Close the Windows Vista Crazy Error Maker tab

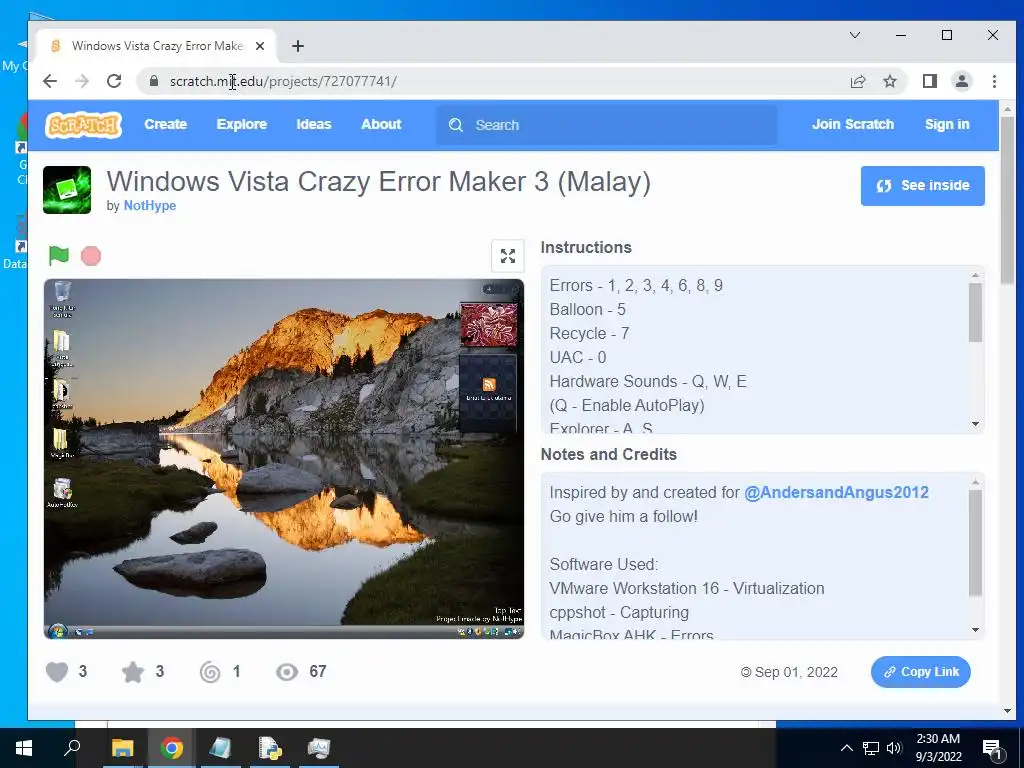tap(260, 46)
